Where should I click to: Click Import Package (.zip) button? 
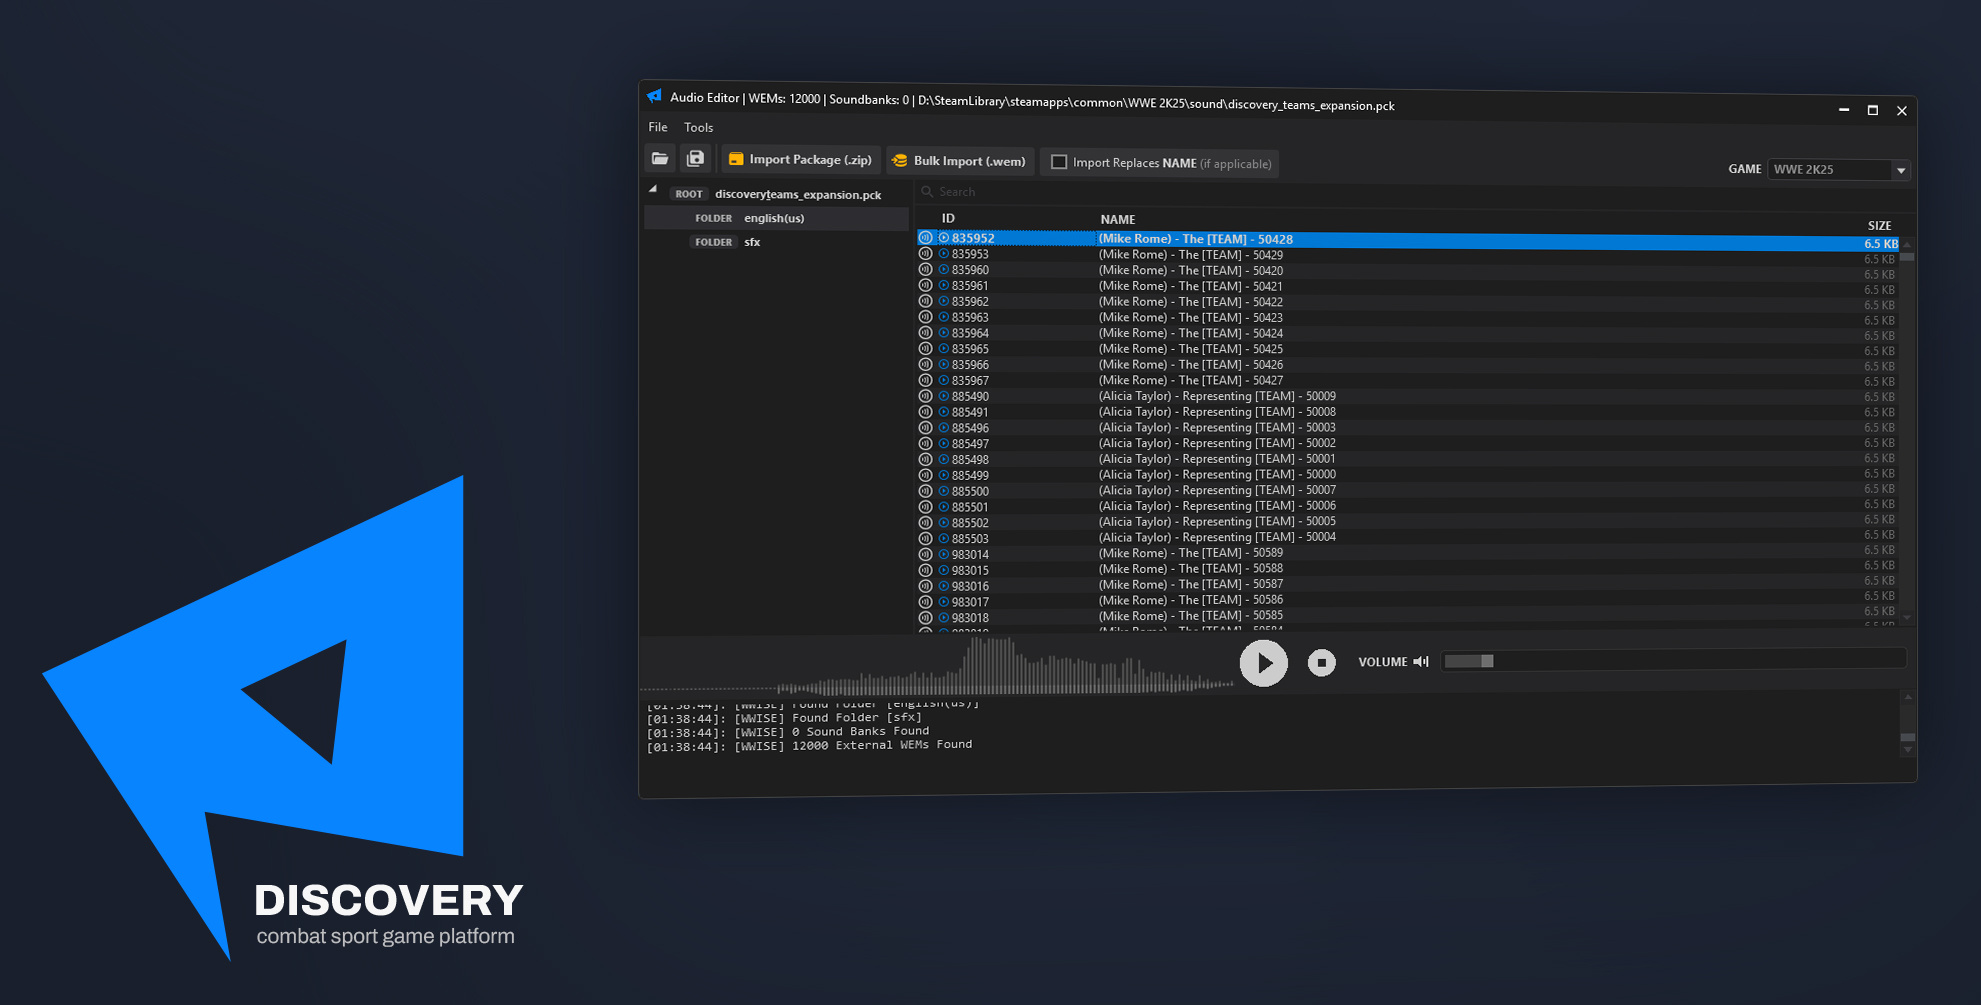point(801,159)
